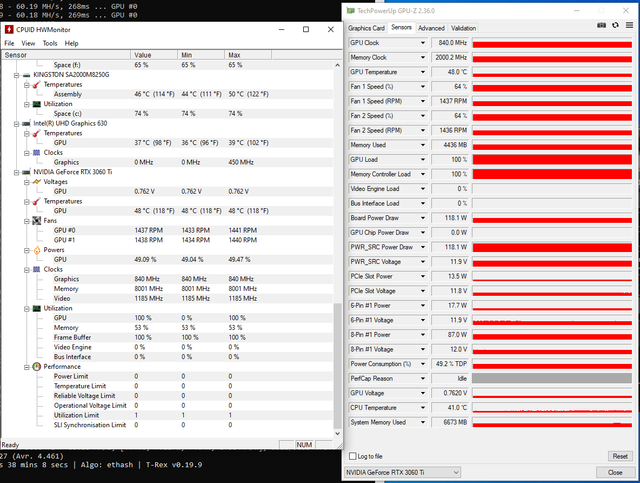Click the Close button in GPU-Z
640x483 pixels.
(615, 472)
